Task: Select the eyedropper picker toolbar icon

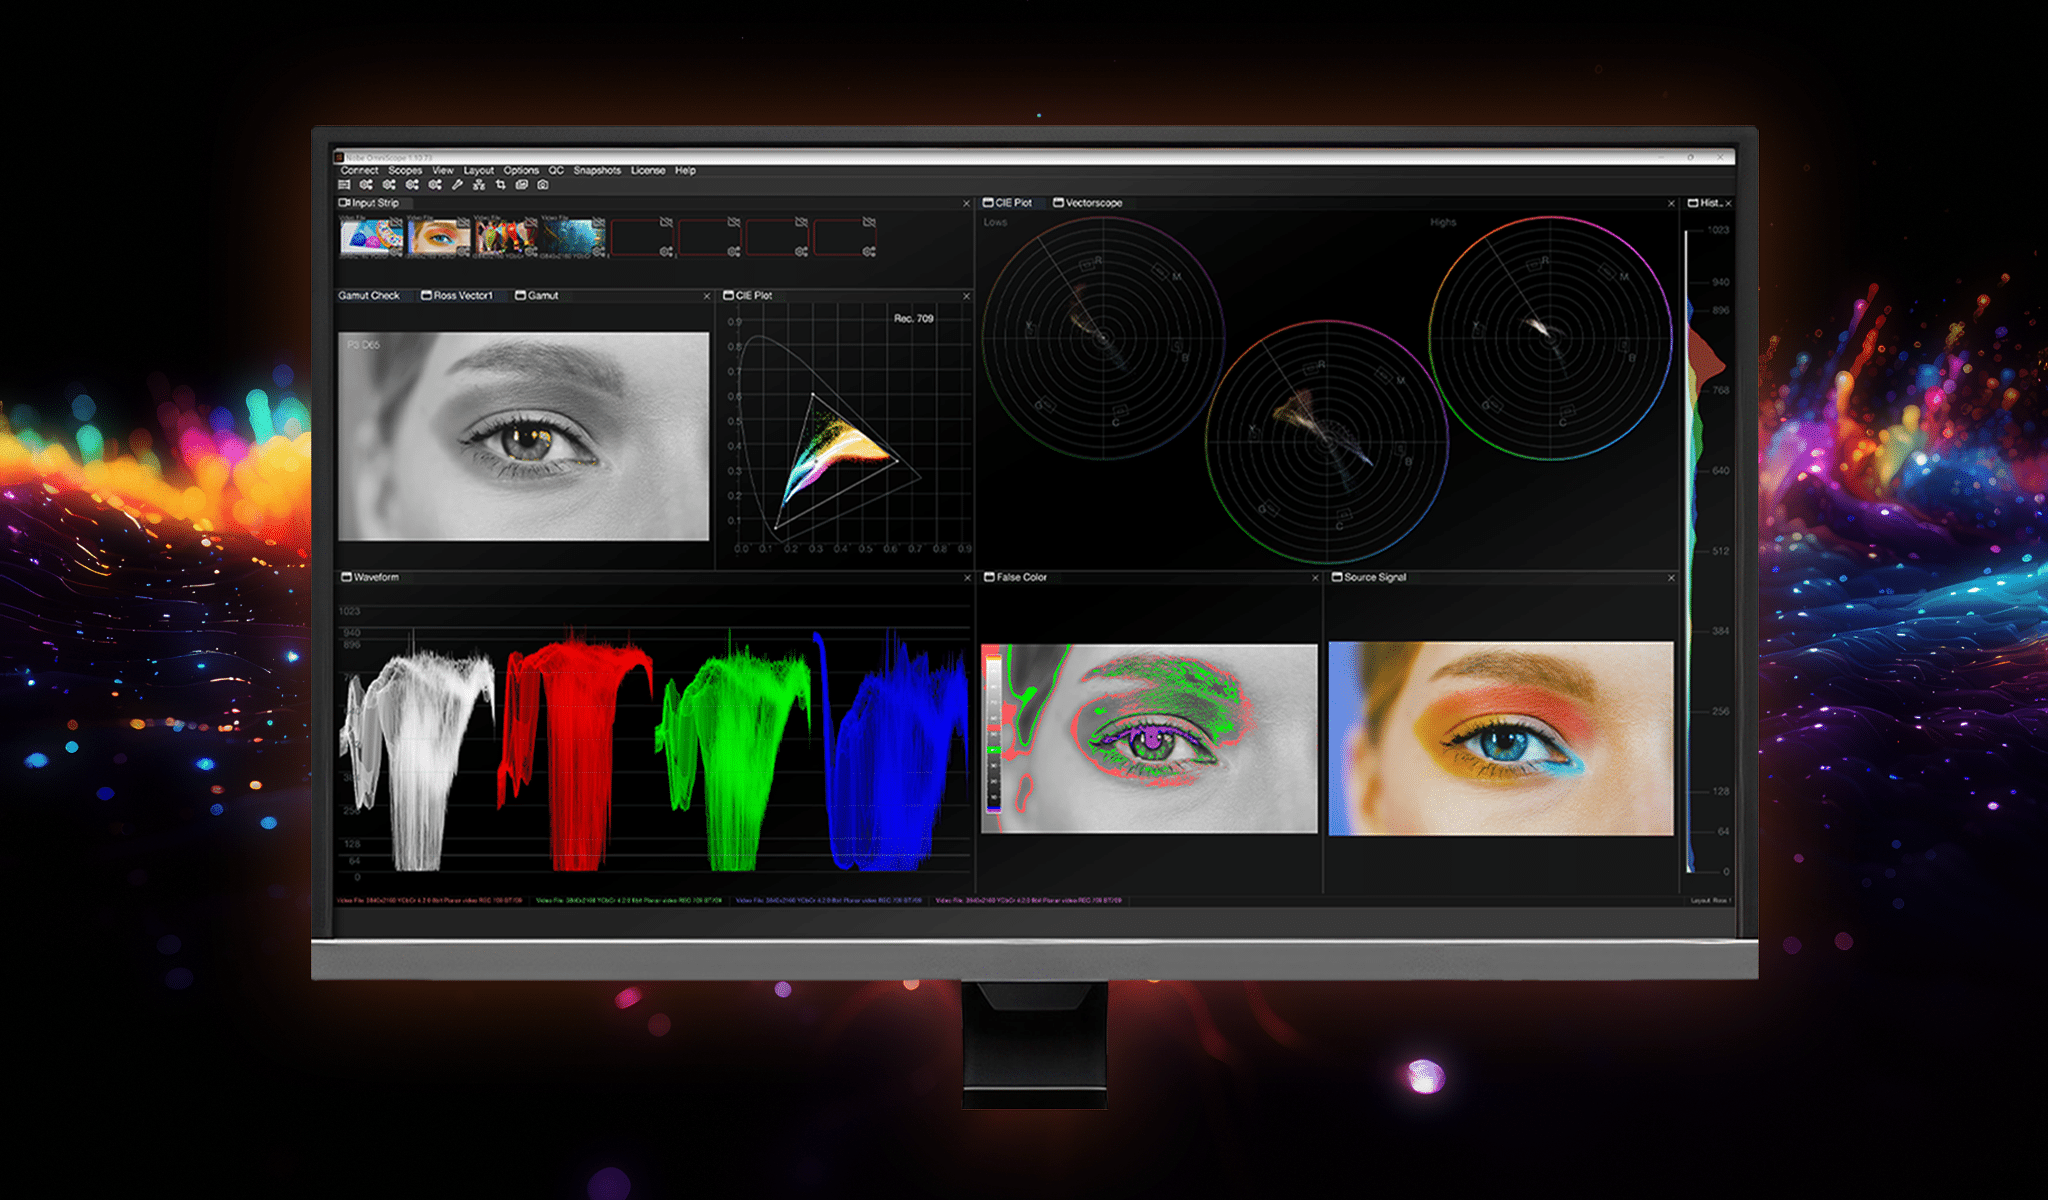Action: 457,185
